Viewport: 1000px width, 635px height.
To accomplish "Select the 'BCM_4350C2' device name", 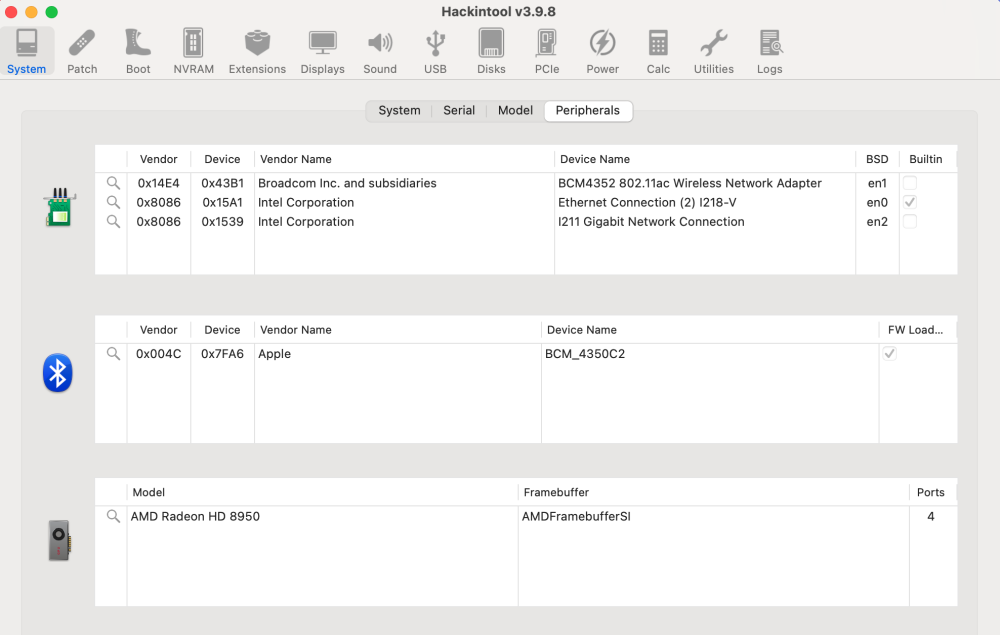I will (585, 353).
